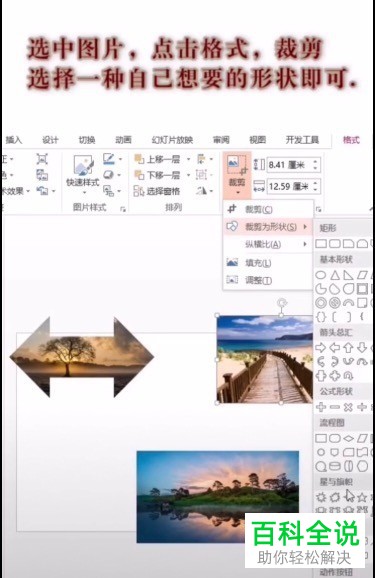This screenshot has width=375, height=578.
Task: Open the 快速样式 gallery
Action: pos(83,173)
